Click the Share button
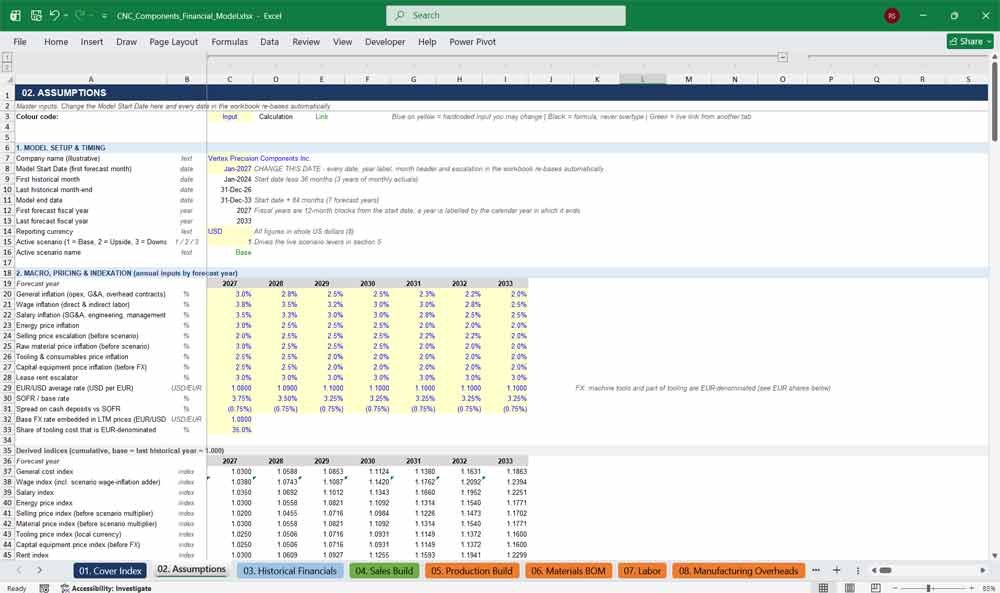This screenshot has height=593, width=1000. click(970, 41)
